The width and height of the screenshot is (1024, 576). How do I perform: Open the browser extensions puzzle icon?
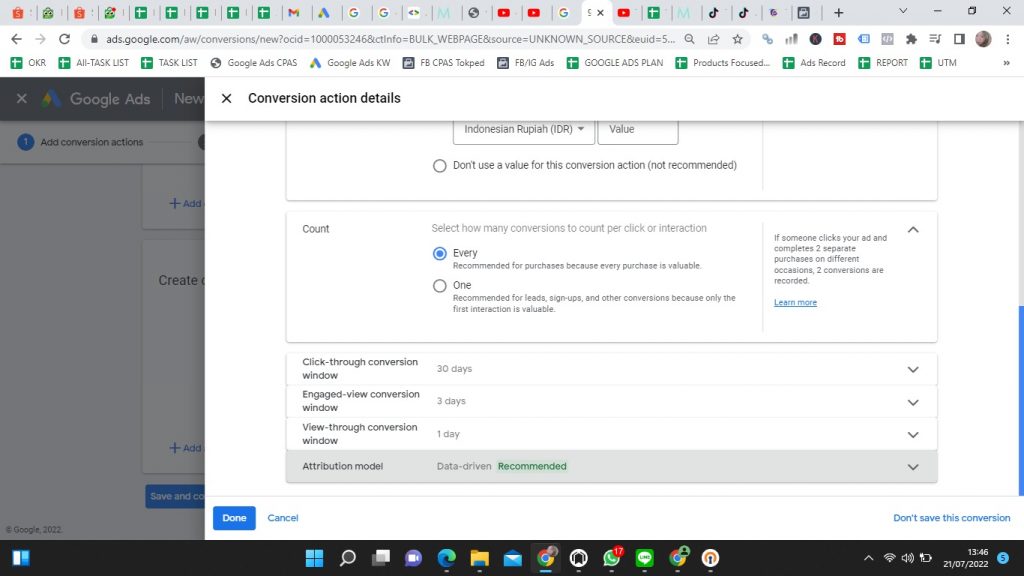click(911, 39)
